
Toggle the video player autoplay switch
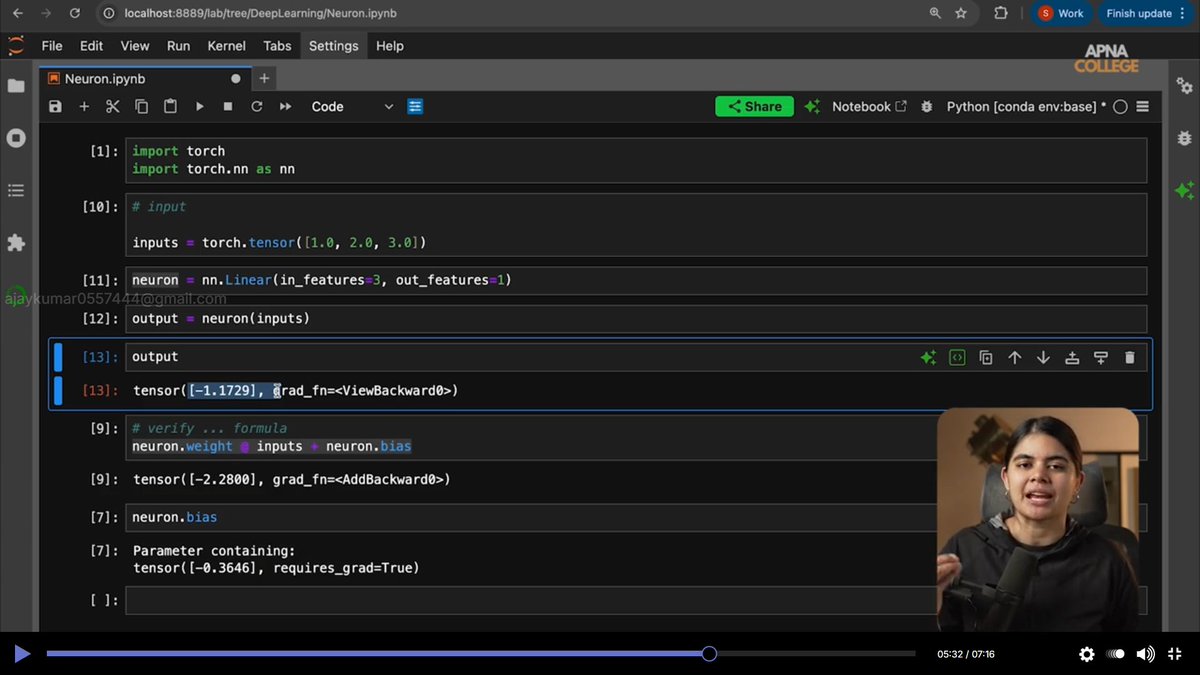[x=1116, y=654]
